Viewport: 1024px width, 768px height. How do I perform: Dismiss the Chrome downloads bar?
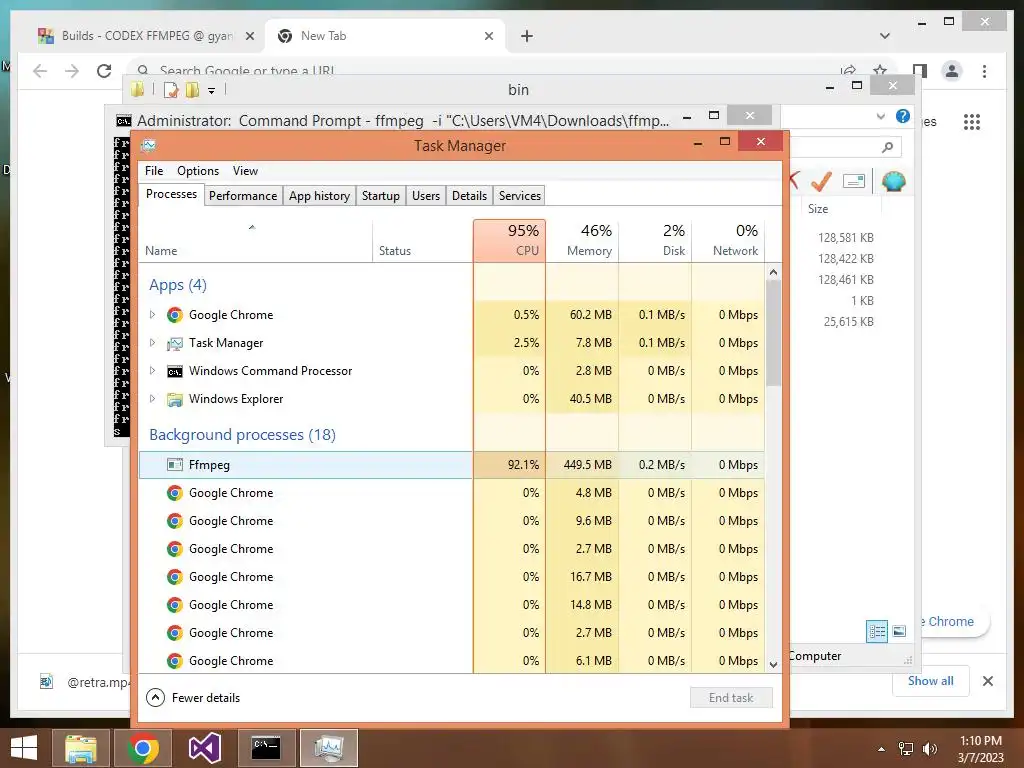(x=988, y=681)
